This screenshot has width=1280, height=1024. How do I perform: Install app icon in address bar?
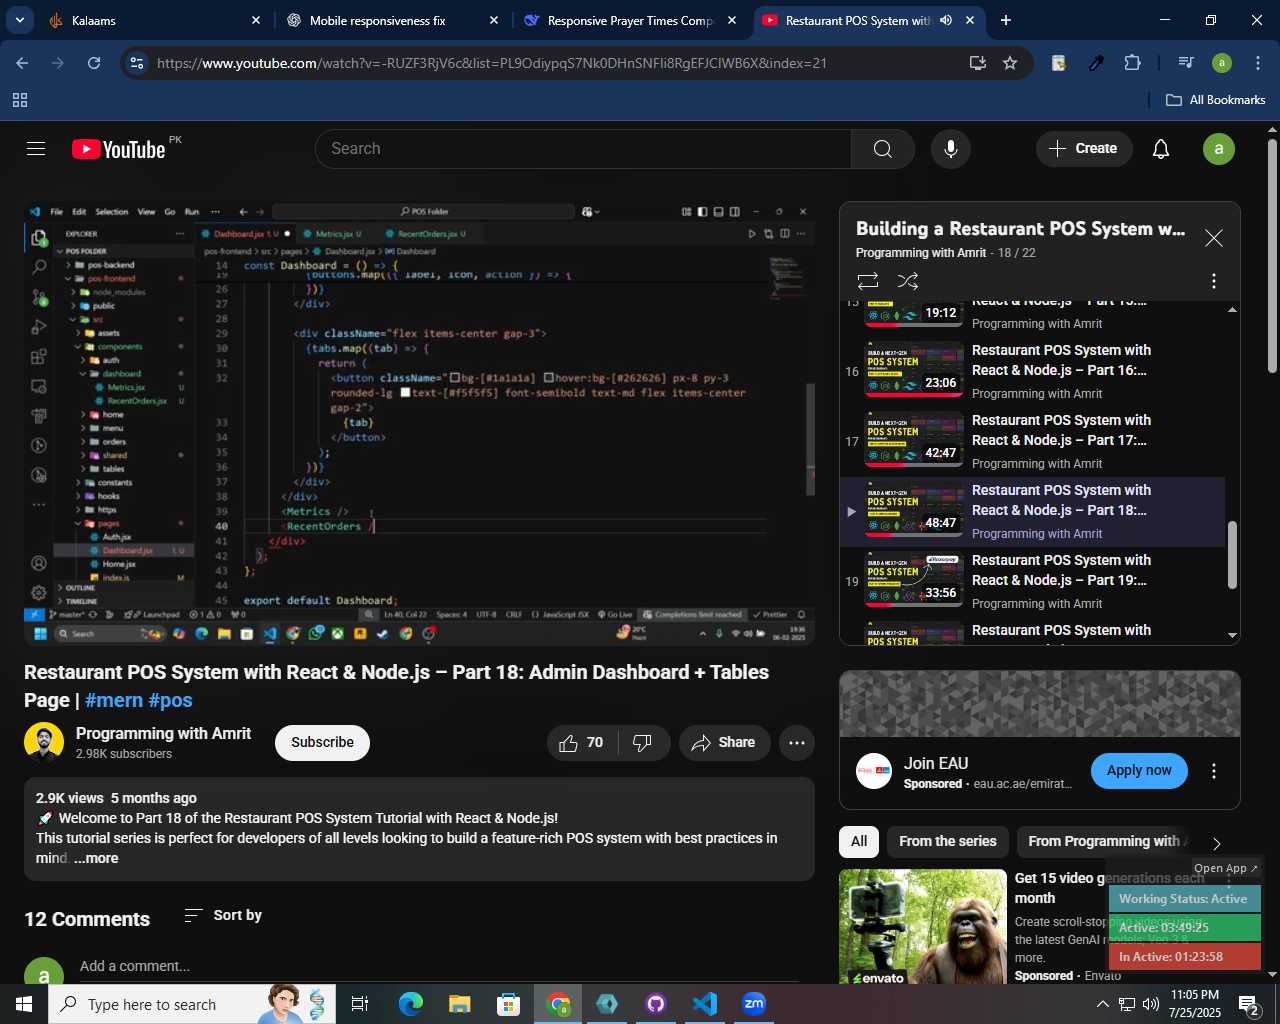tap(978, 63)
